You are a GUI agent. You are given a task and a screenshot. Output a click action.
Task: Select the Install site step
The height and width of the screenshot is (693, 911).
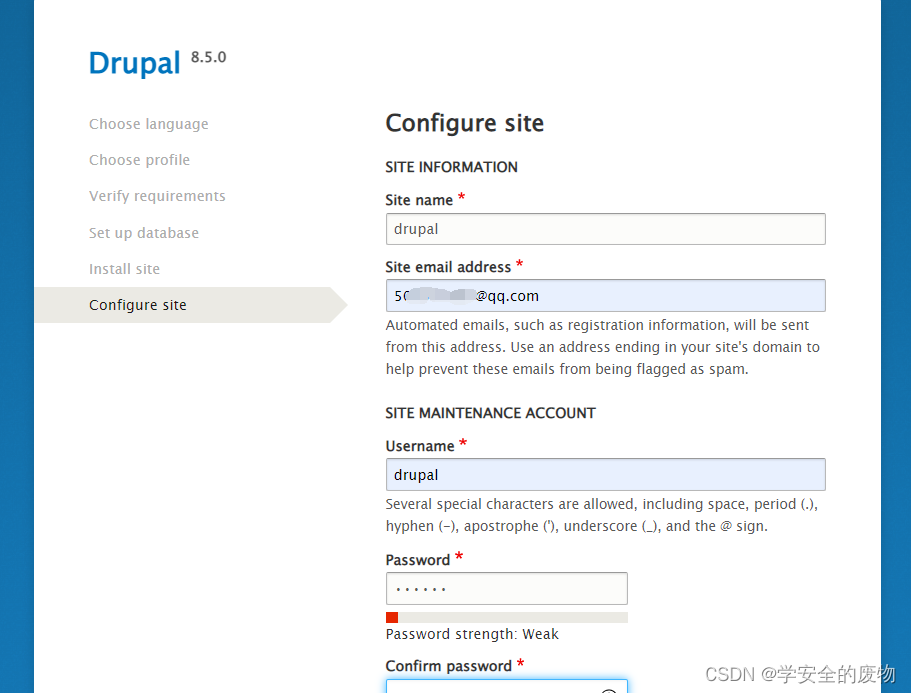click(x=124, y=268)
